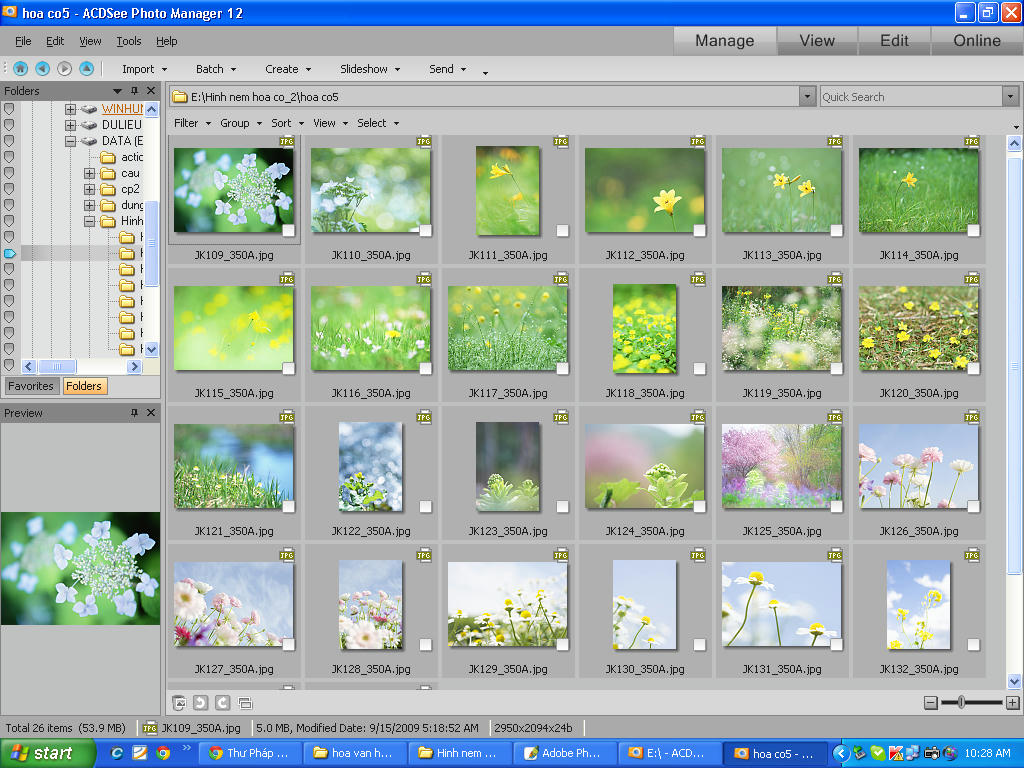1024x768 pixels.
Task: Click the WINHUN drive icon in folder tree
Action: [89, 109]
